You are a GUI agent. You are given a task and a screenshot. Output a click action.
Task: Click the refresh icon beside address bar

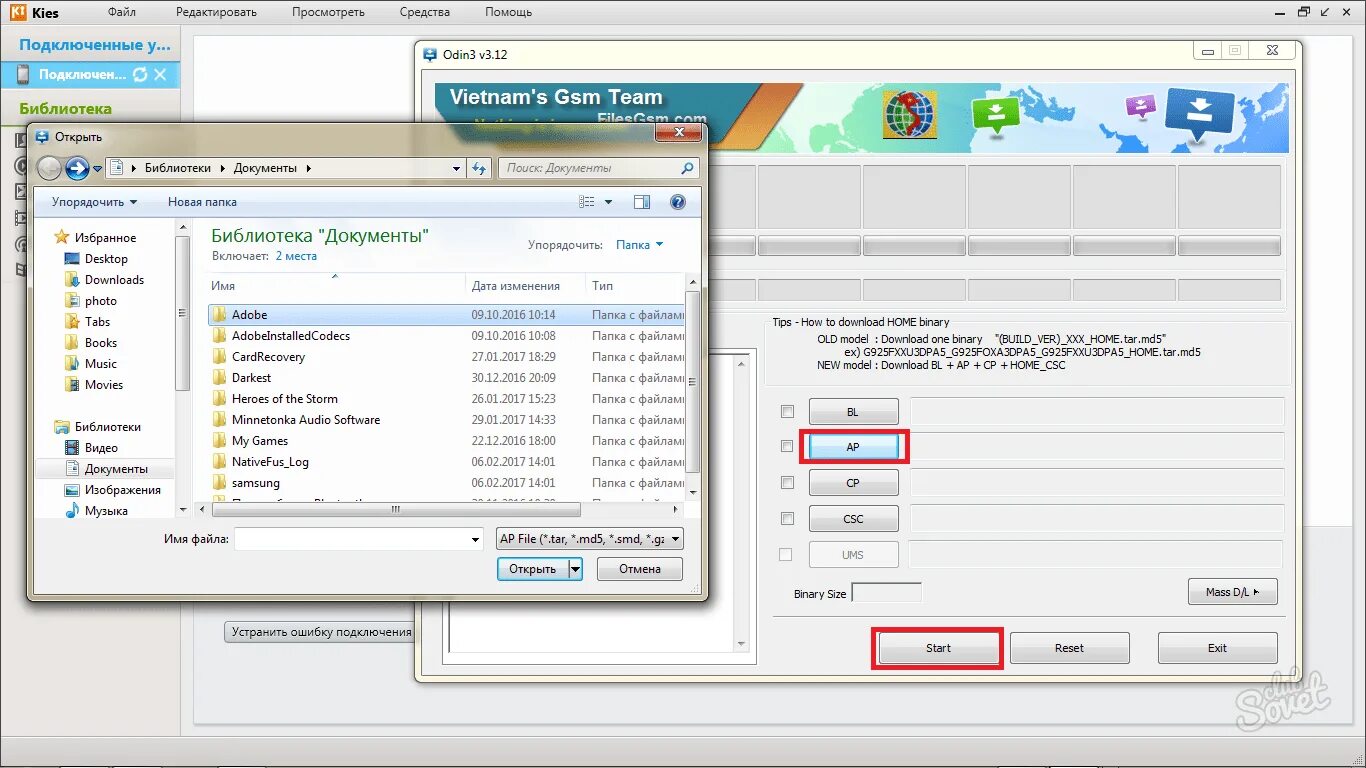(x=479, y=168)
